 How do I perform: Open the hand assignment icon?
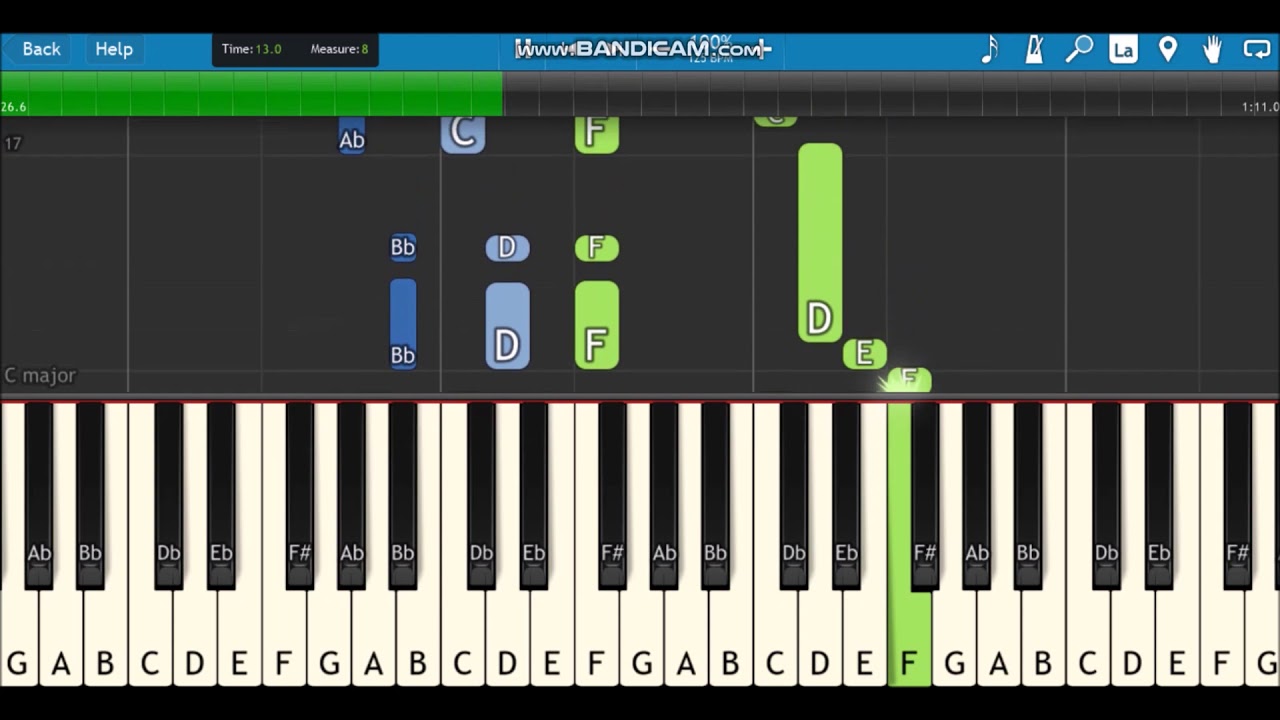[1212, 49]
